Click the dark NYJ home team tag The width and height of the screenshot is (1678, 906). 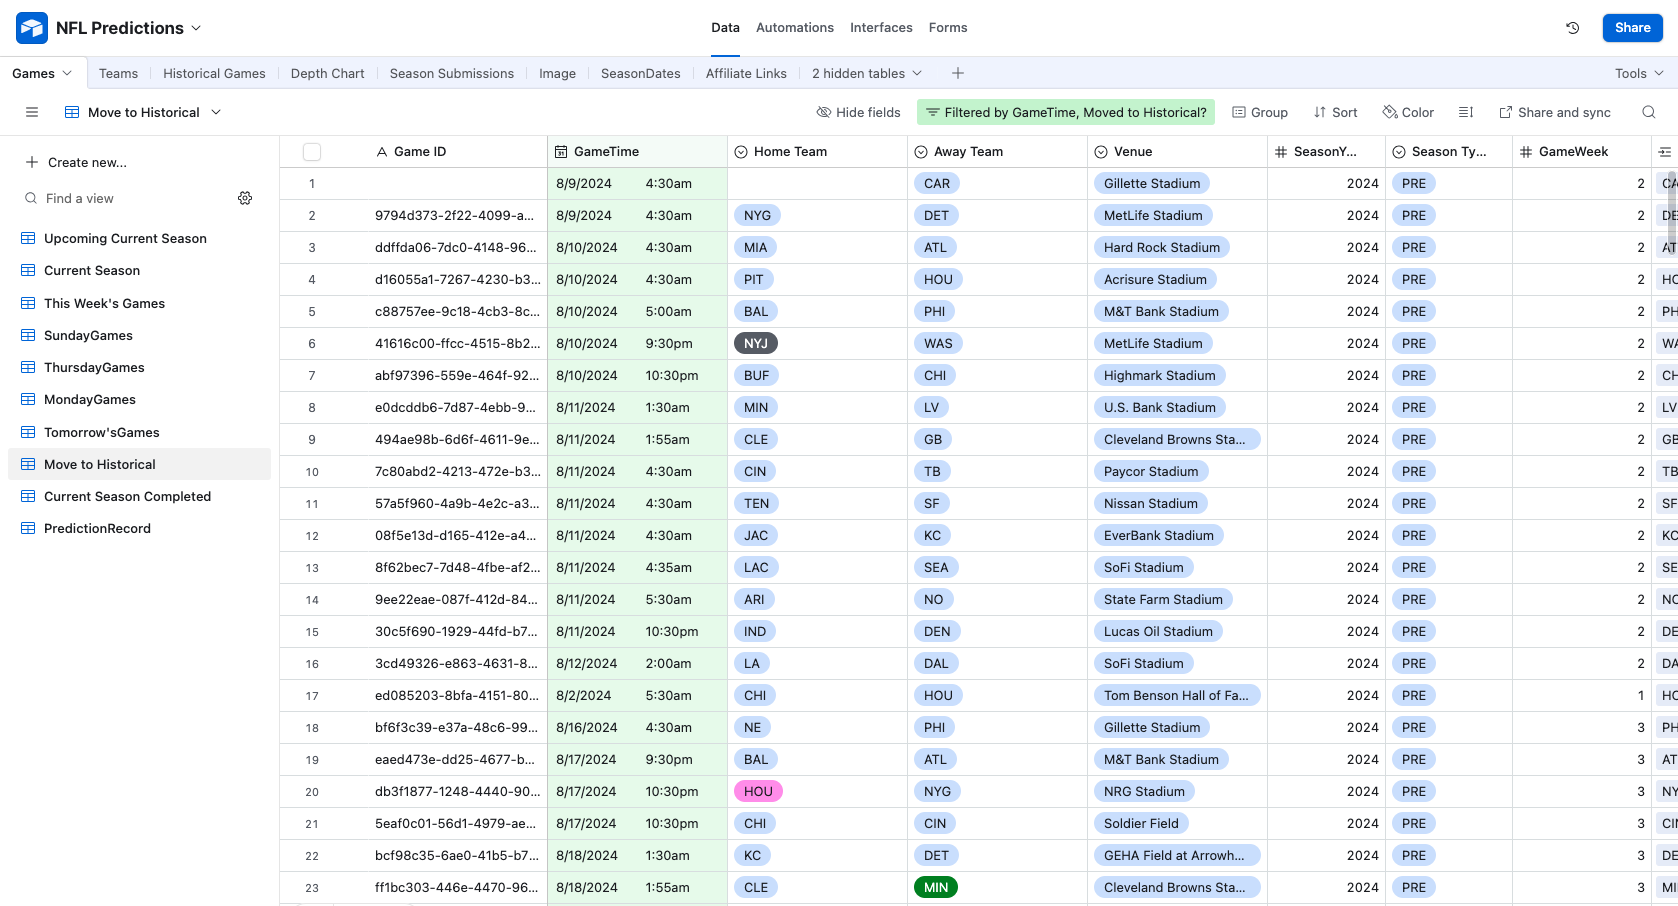click(756, 344)
